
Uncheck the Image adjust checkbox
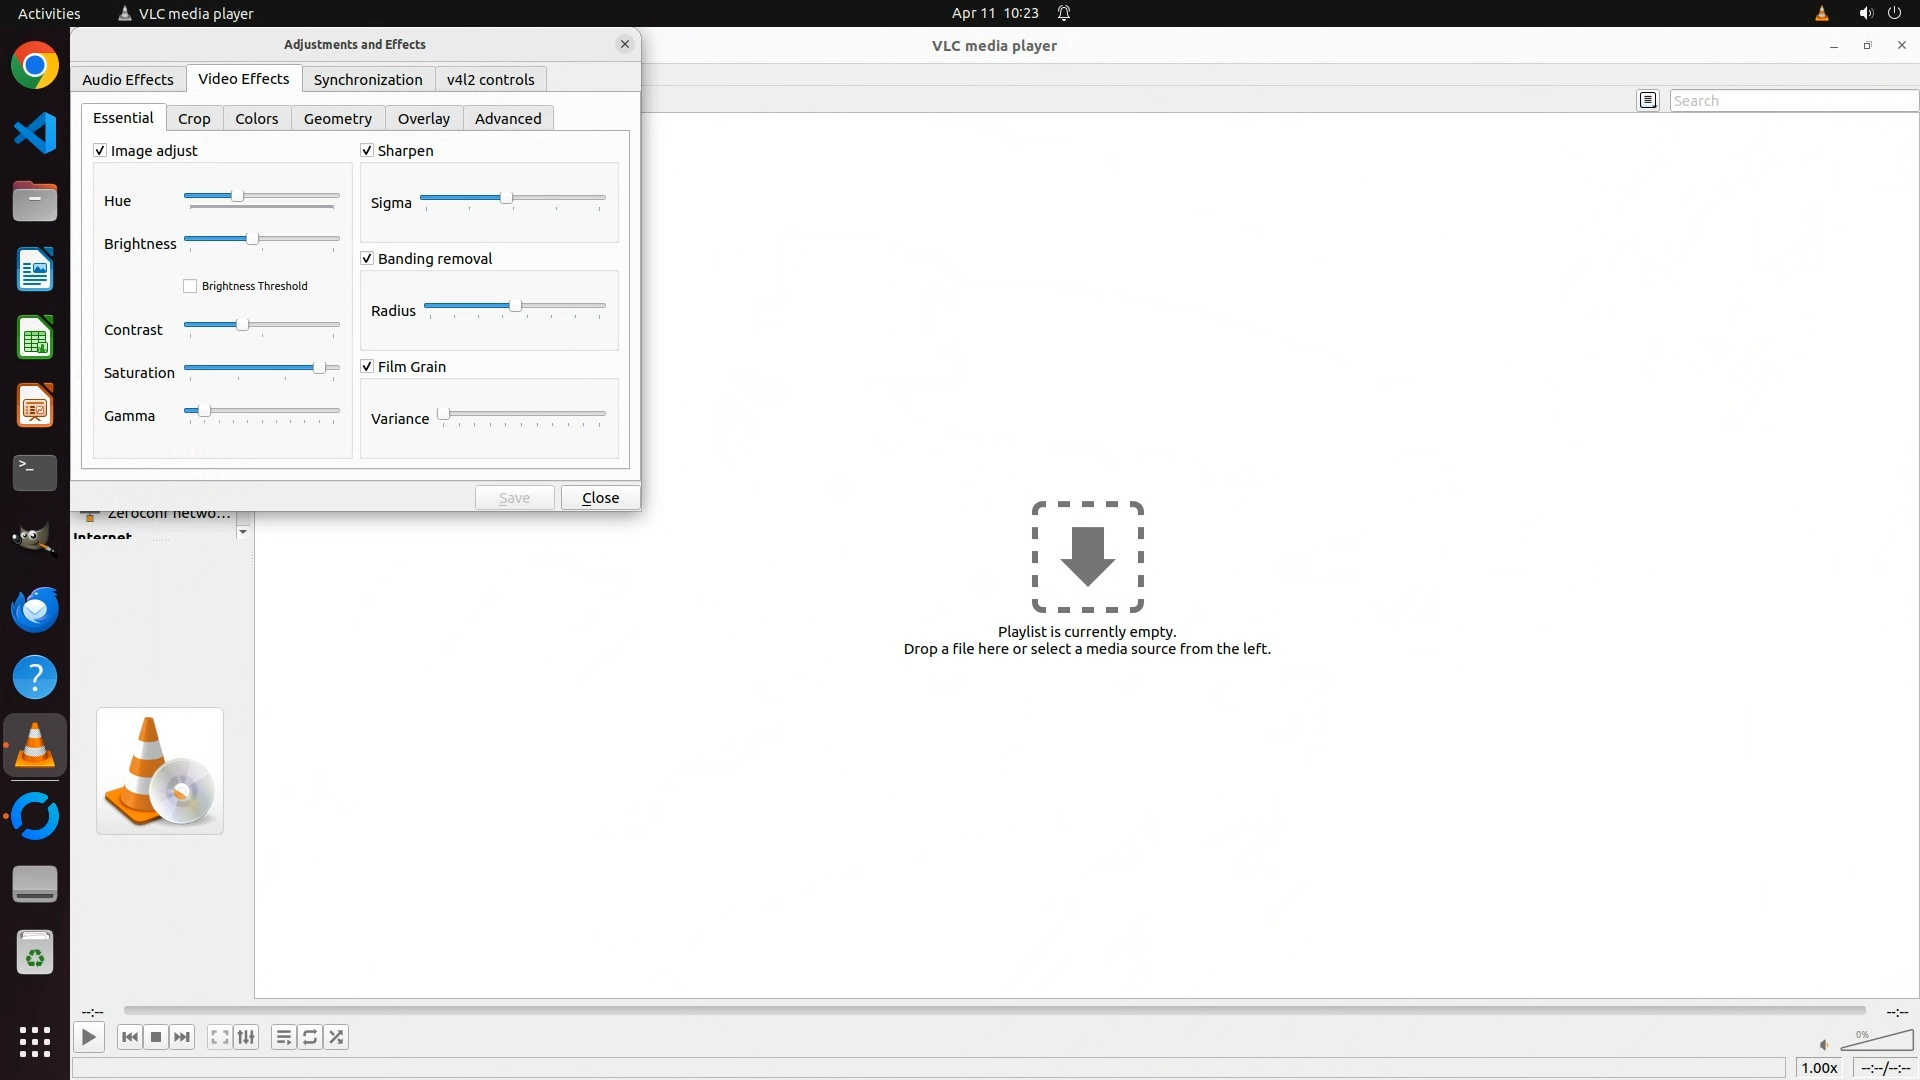click(x=100, y=150)
